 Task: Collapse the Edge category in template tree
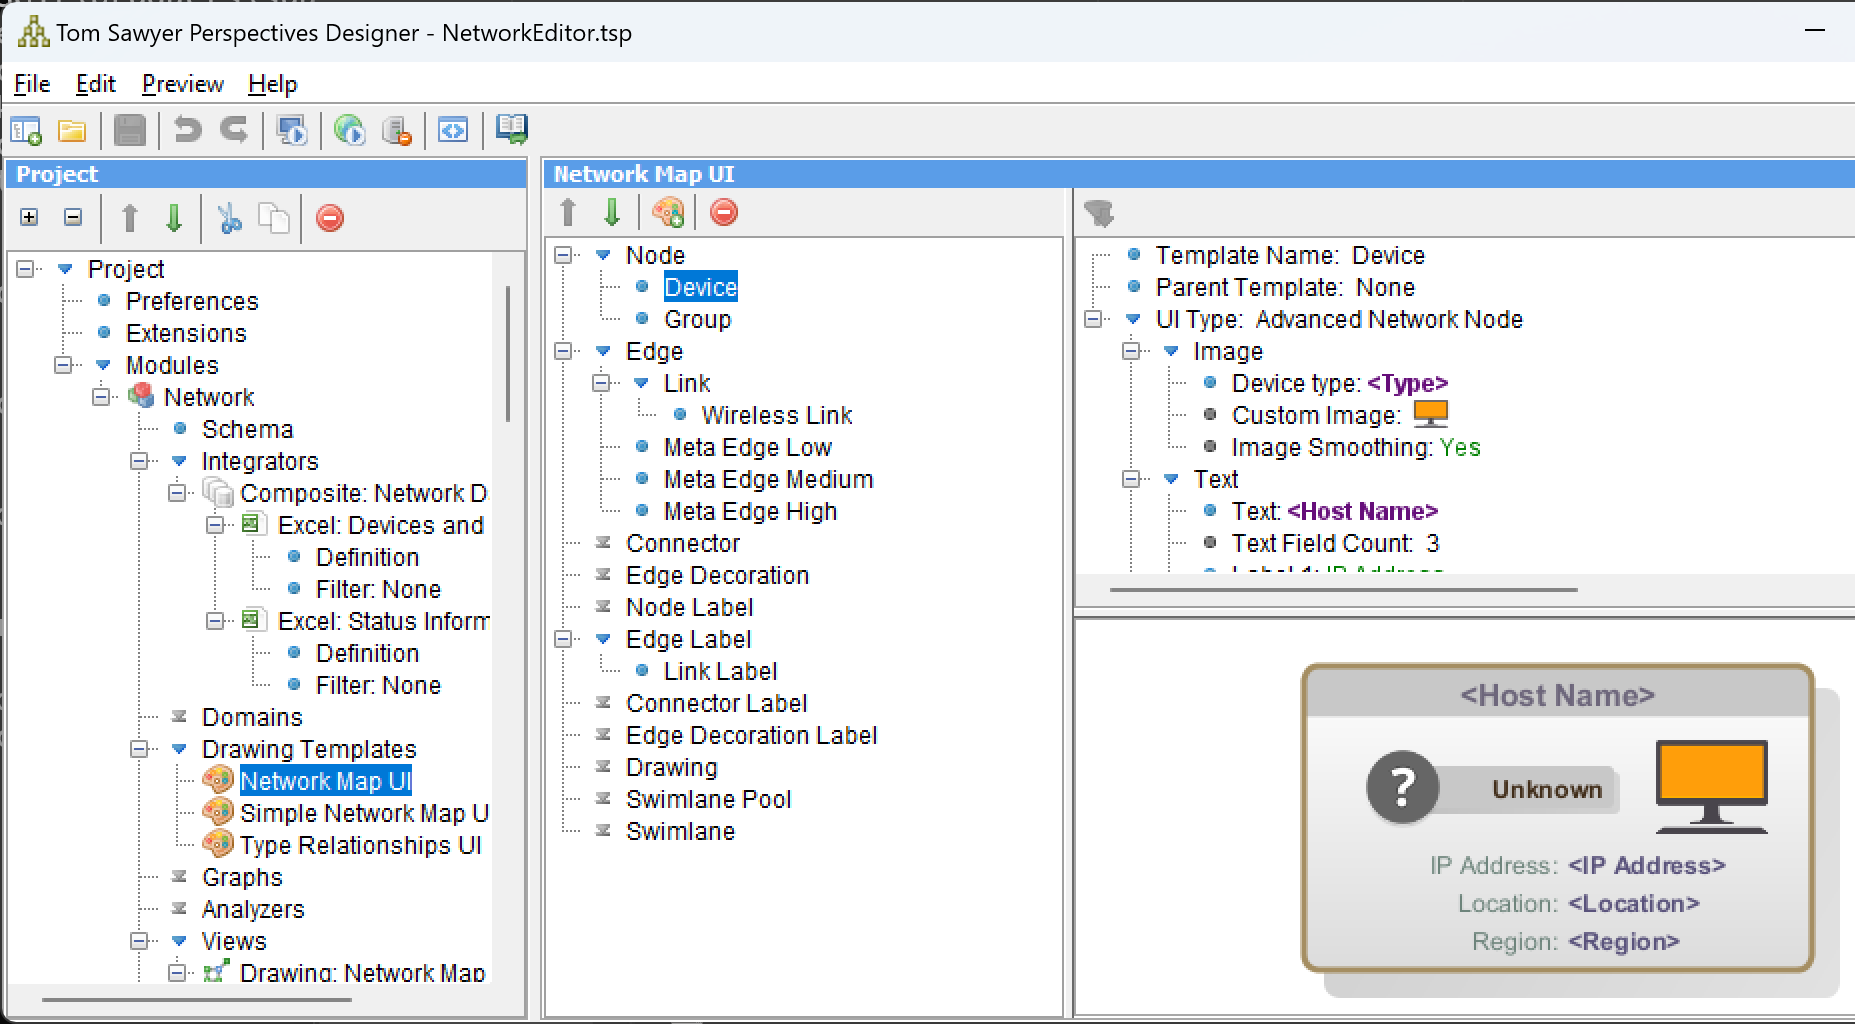[564, 351]
